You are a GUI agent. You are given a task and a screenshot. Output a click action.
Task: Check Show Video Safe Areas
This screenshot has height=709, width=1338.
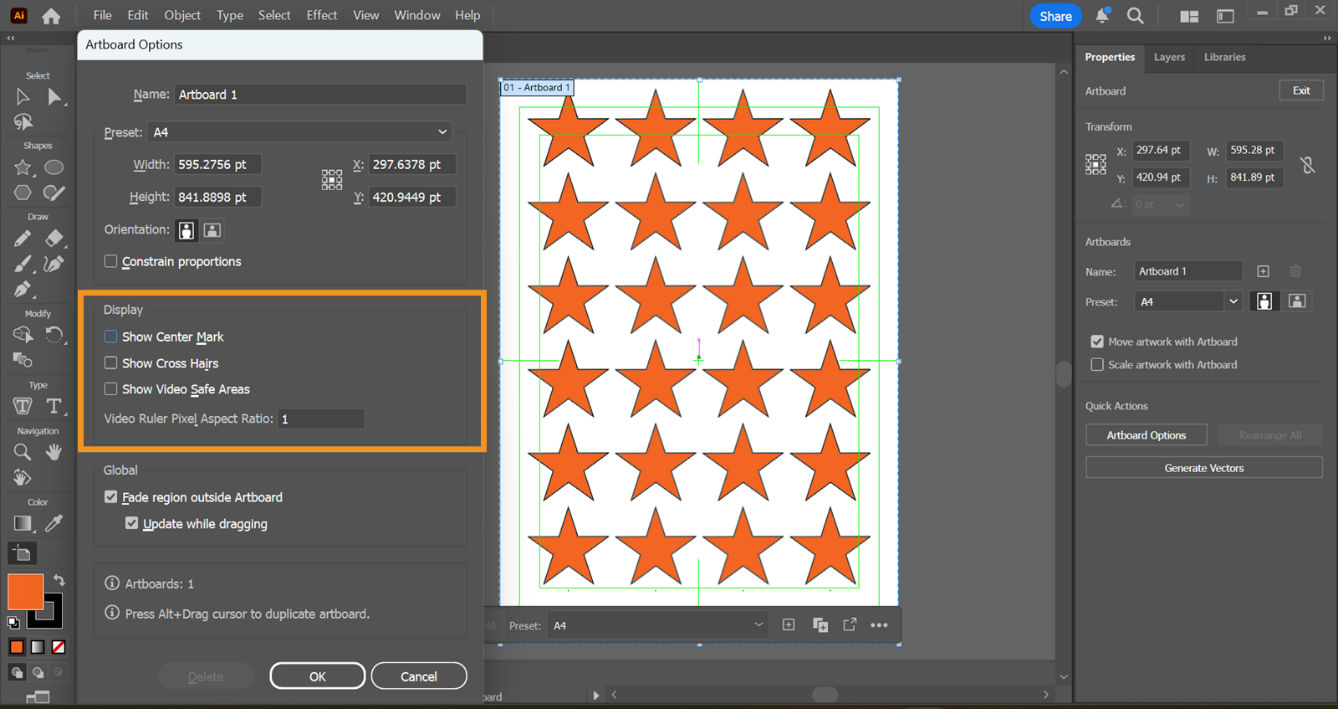[110, 389]
